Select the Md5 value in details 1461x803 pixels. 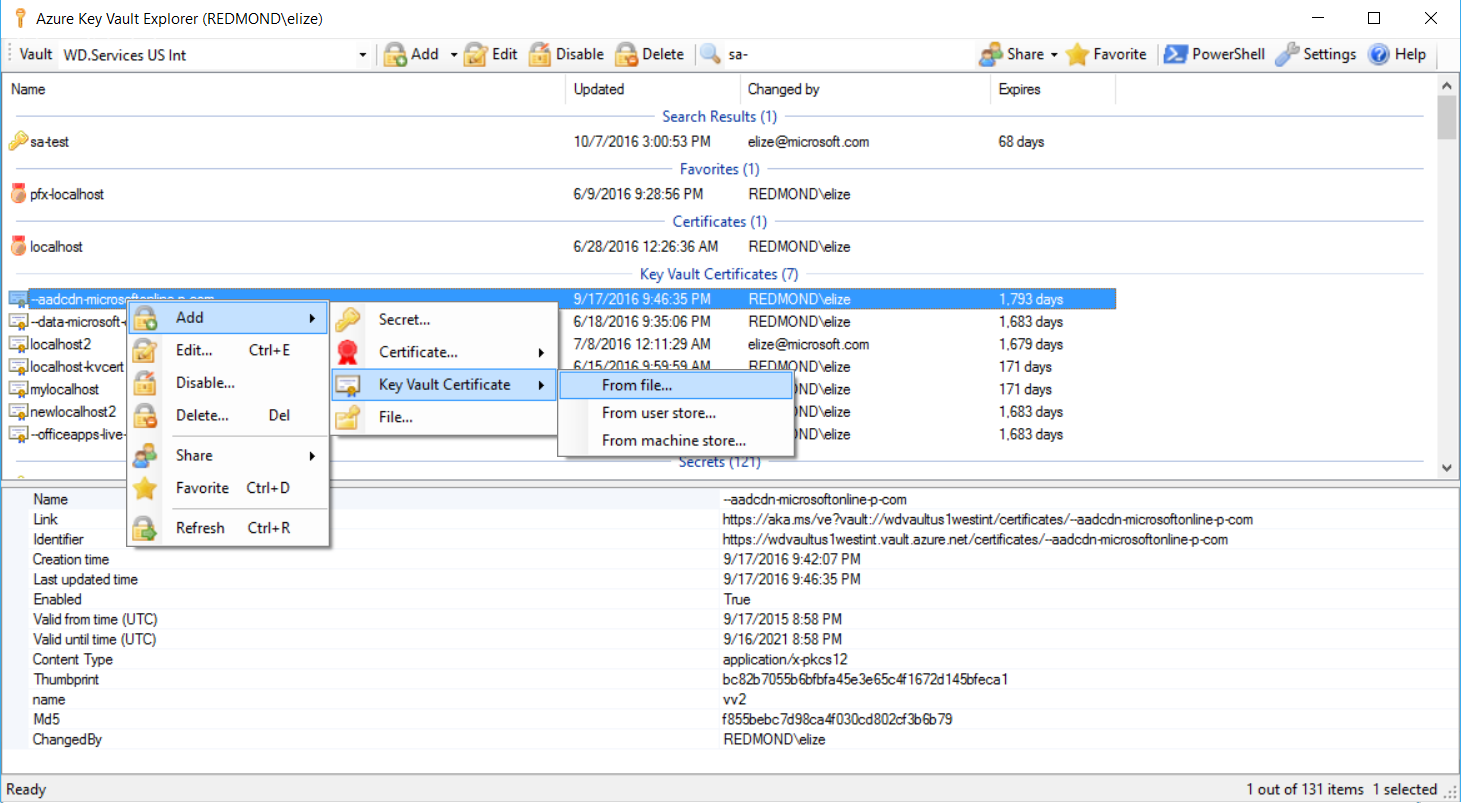[x=837, y=719]
